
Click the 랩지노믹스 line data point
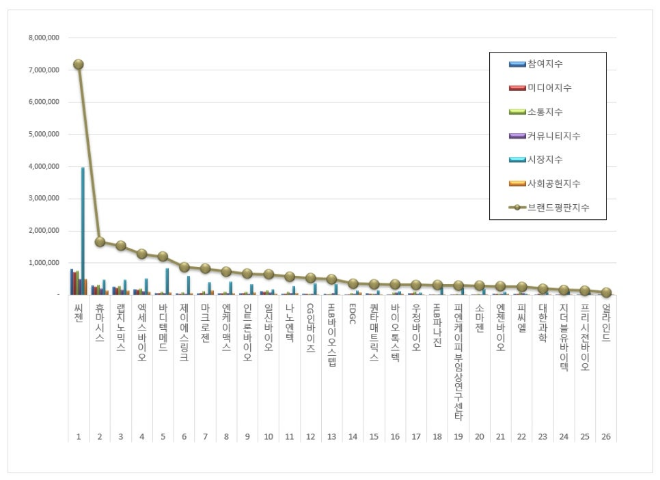[x=121, y=245]
